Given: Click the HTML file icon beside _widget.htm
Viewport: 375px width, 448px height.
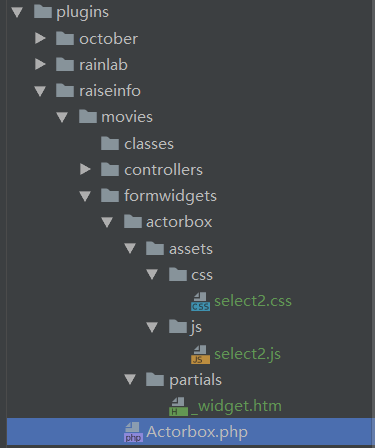Looking at the screenshot, I should coord(178,407).
